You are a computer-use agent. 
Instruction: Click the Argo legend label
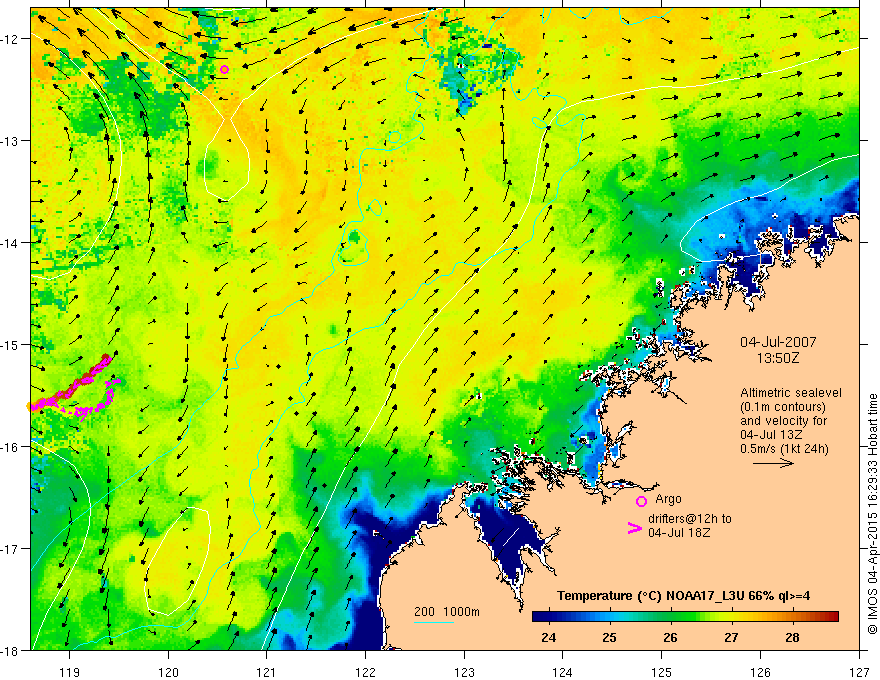coord(668,499)
